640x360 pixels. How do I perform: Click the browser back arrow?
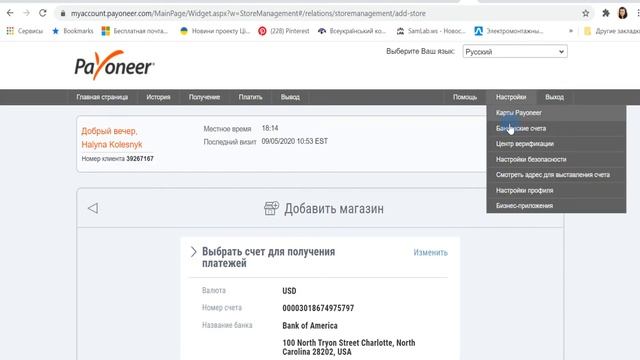10,13
